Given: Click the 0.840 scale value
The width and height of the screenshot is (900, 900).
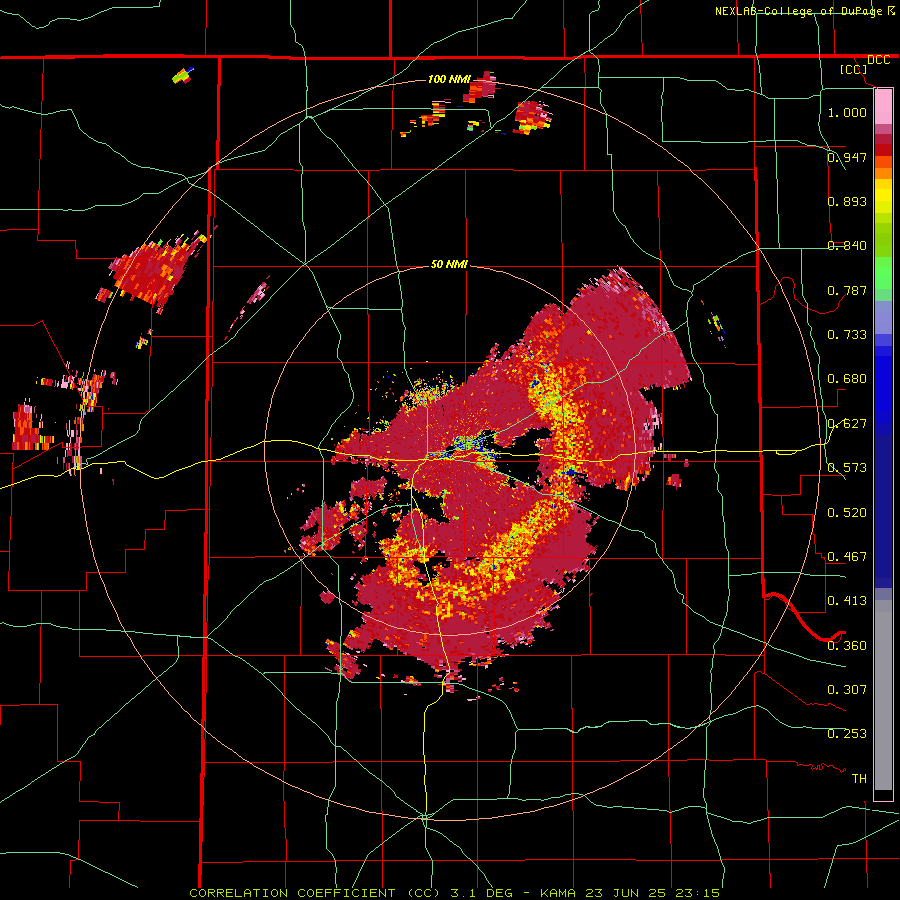Looking at the screenshot, I should point(847,246).
